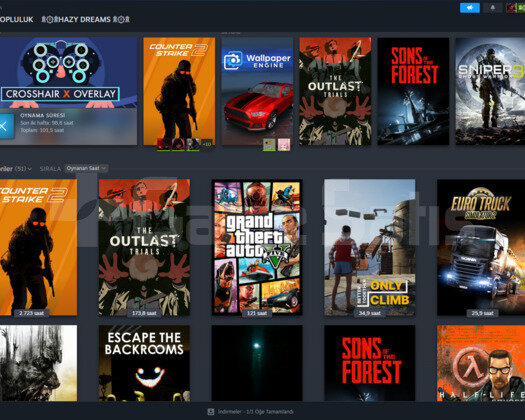The width and height of the screenshot is (525, 420).
Task: Open the HAZY DREAMS profile menu
Action: (85, 19)
